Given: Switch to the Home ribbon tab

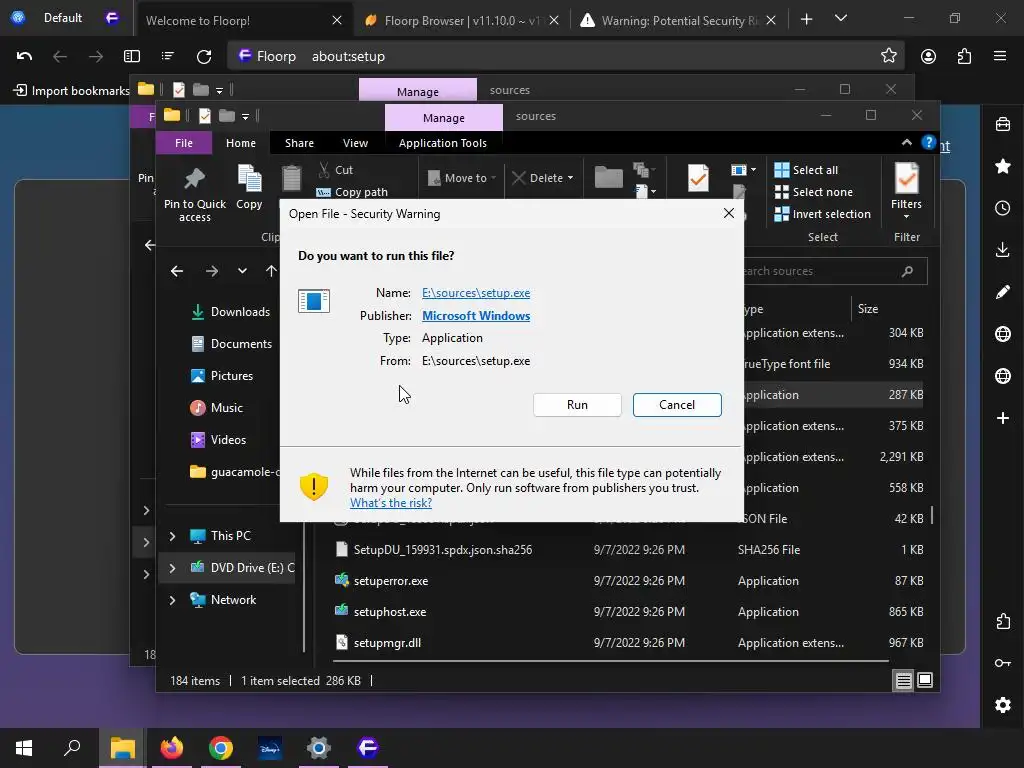Looking at the screenshot, I should pos(240,143).
